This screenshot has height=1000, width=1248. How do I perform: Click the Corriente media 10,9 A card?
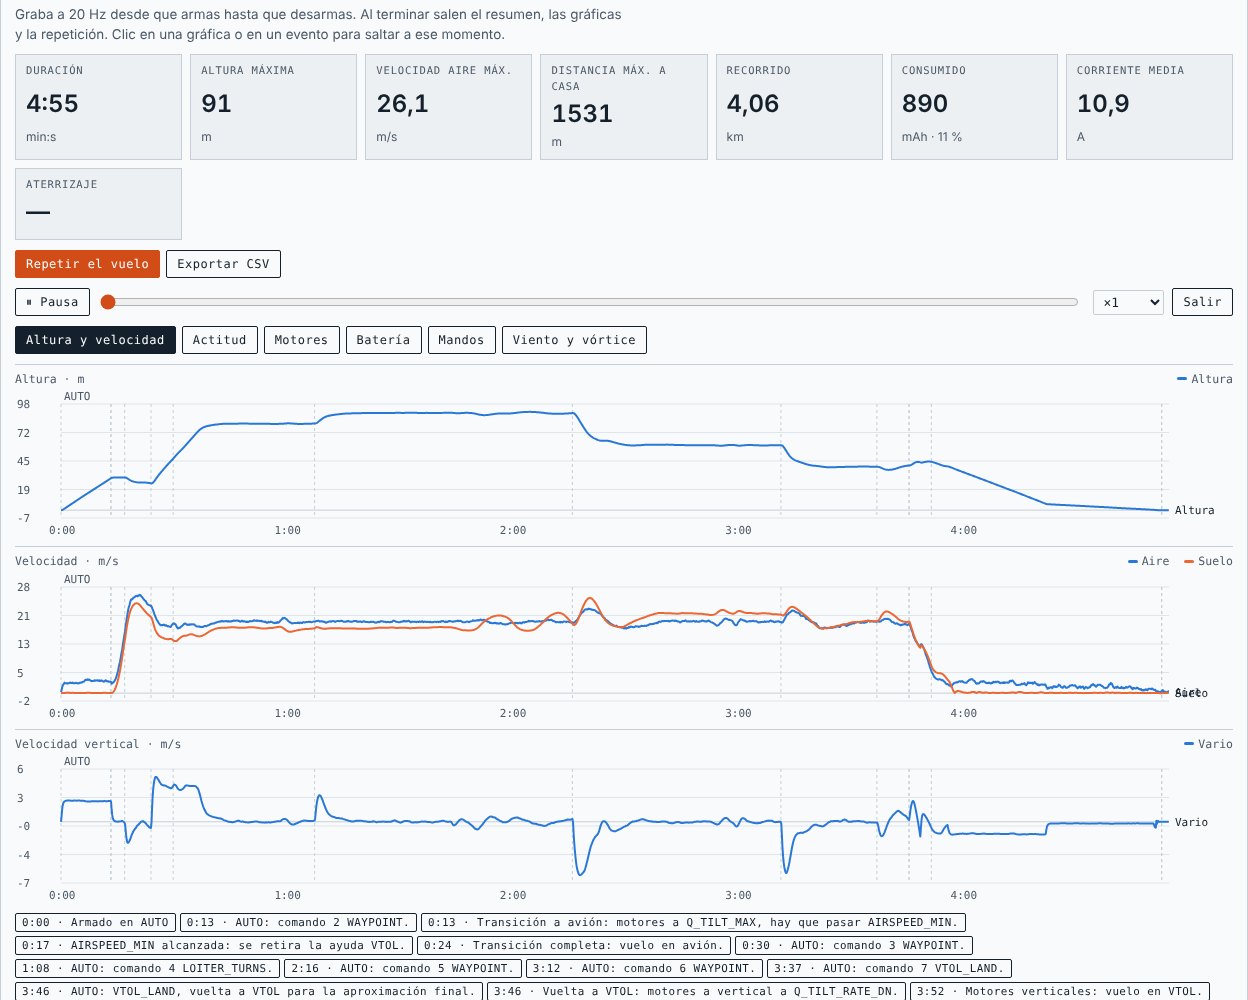1149,107
